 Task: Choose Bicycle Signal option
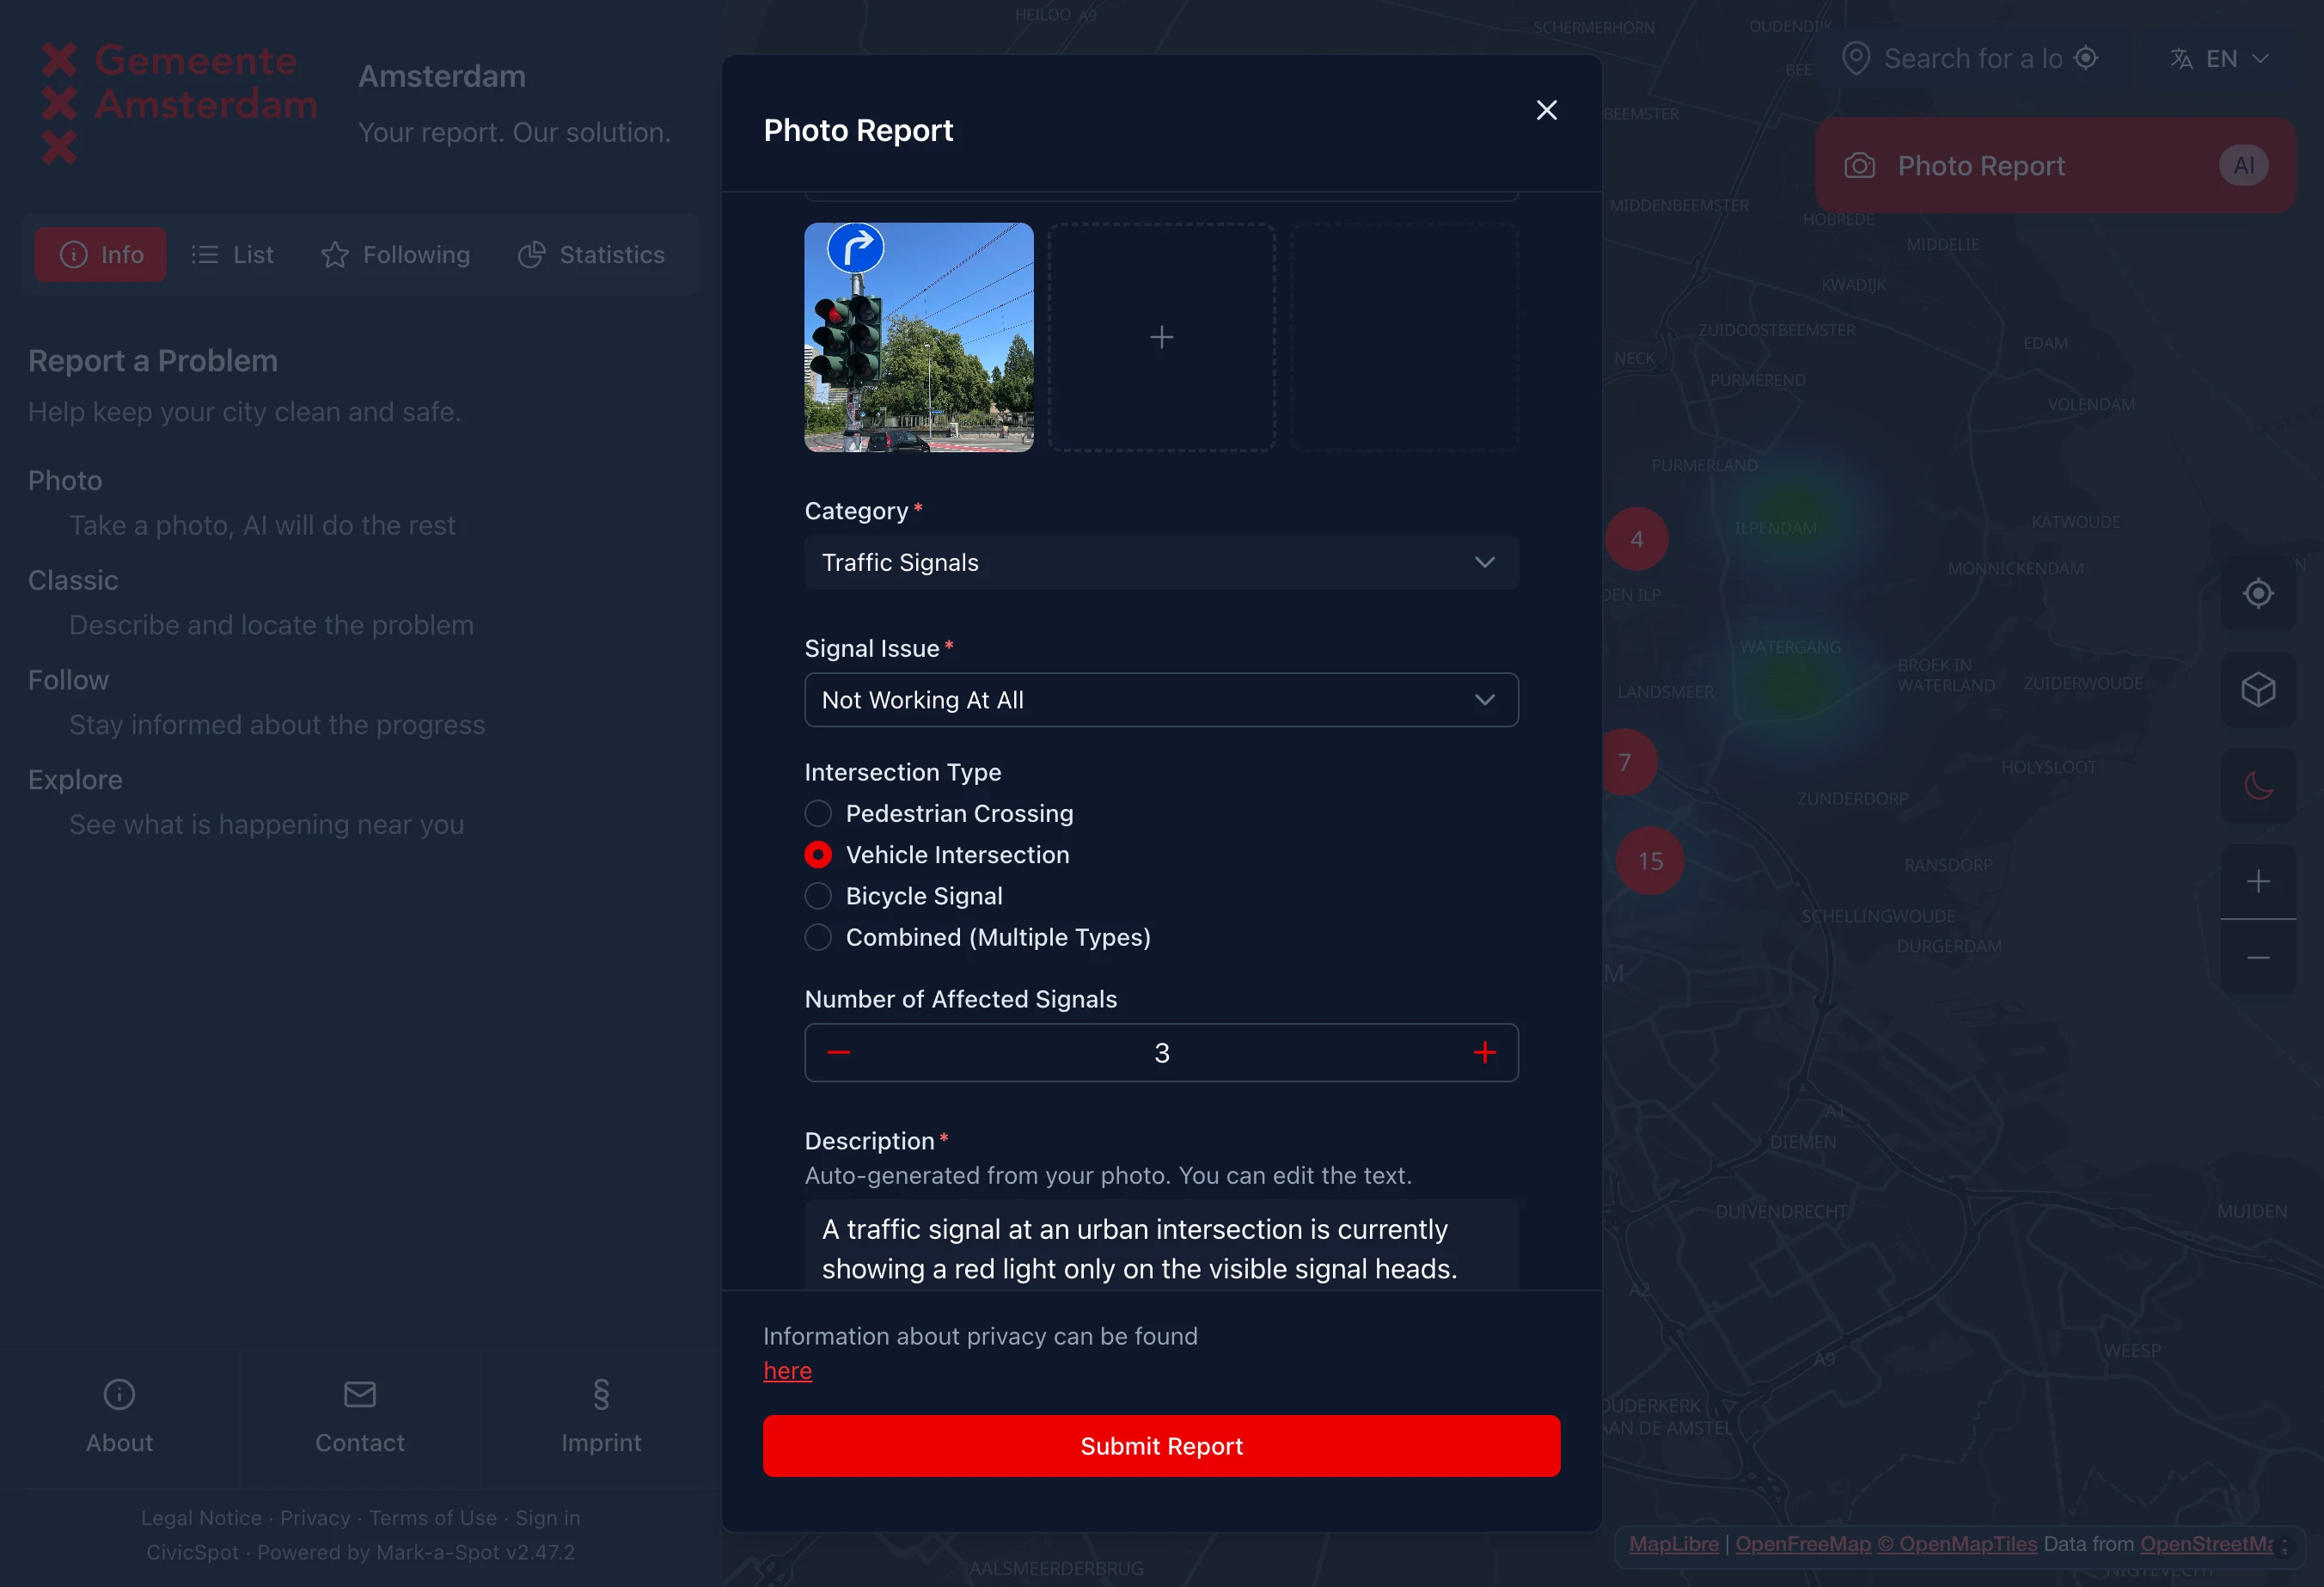click(x=818, y=895)
